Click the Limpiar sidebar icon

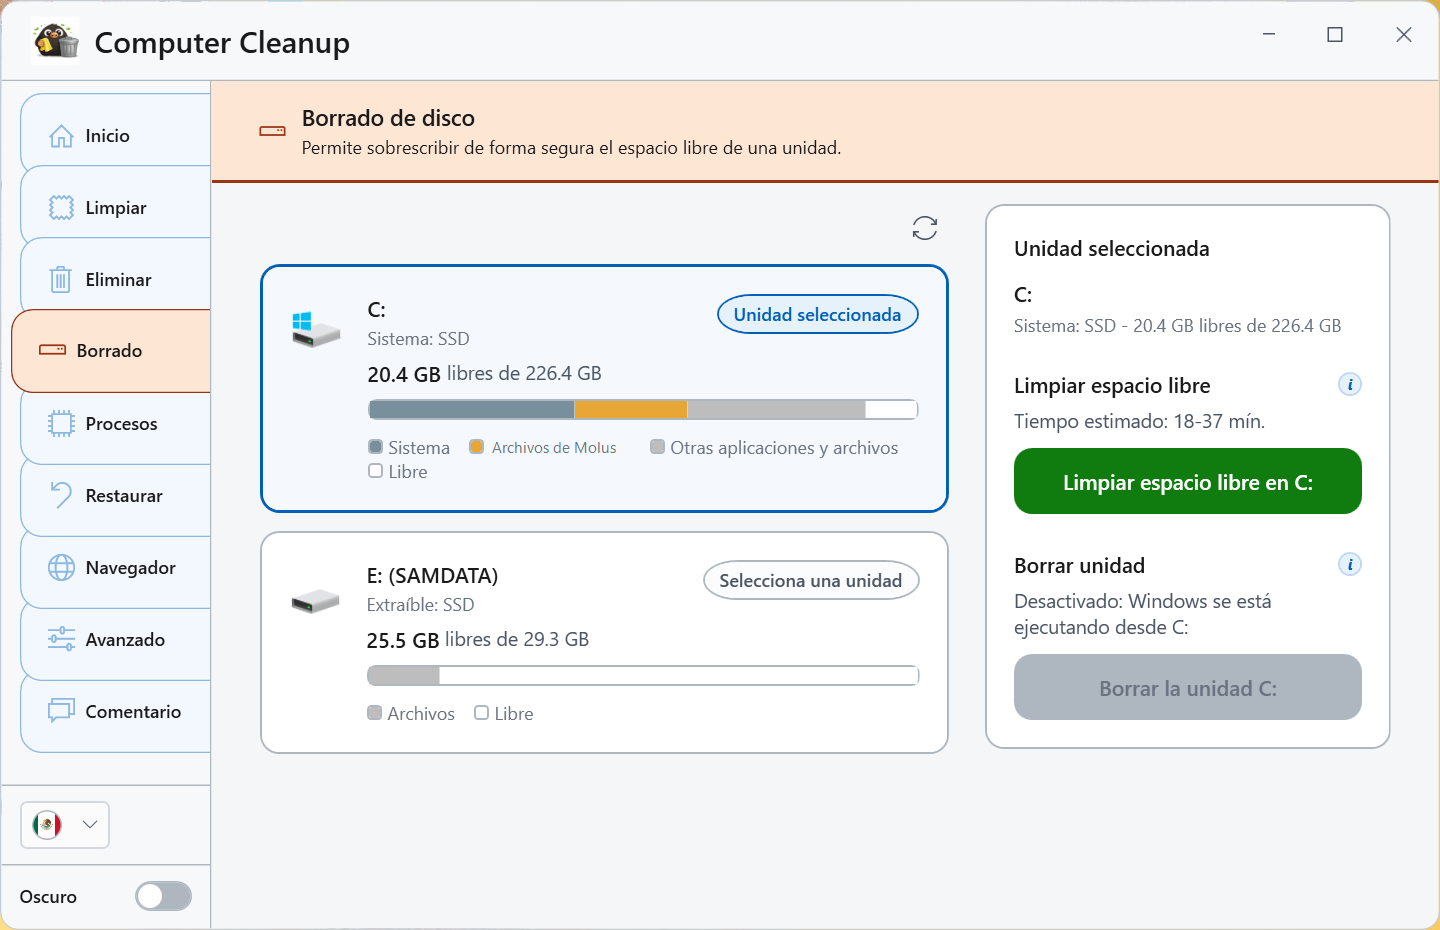click(x=61, y=208)
